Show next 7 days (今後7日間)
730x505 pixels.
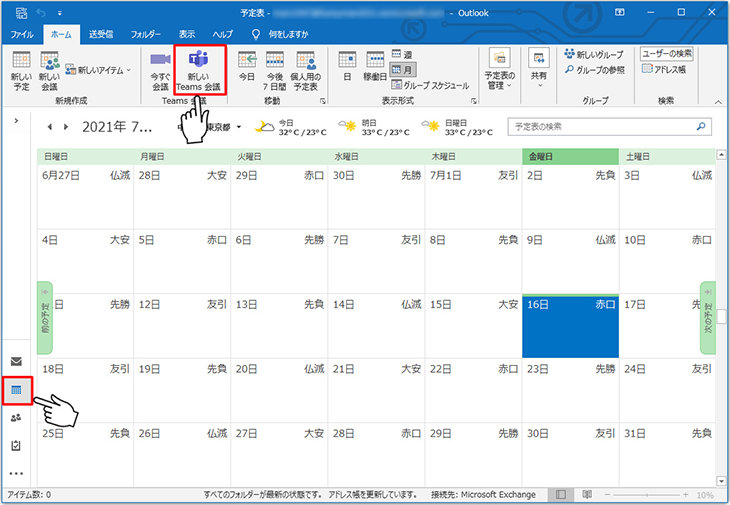pyautogui.click(x=275, y=71)
